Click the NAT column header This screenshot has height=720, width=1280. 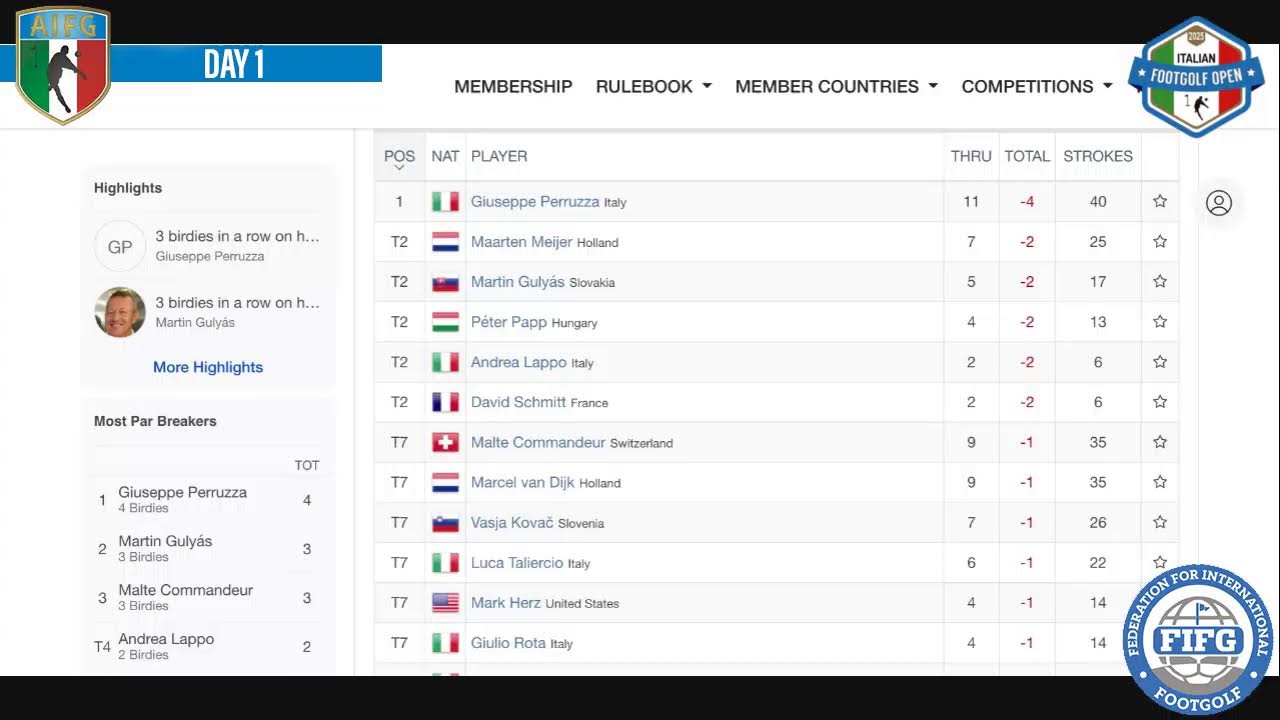(445, 156)
